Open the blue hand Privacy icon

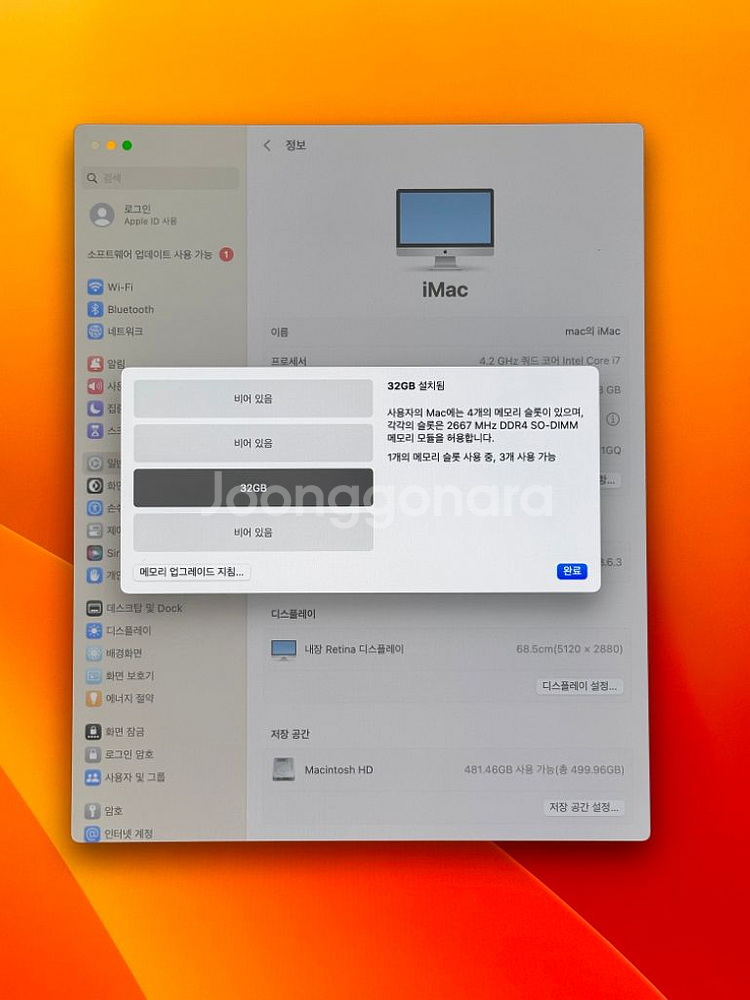[x=95, y=575]
